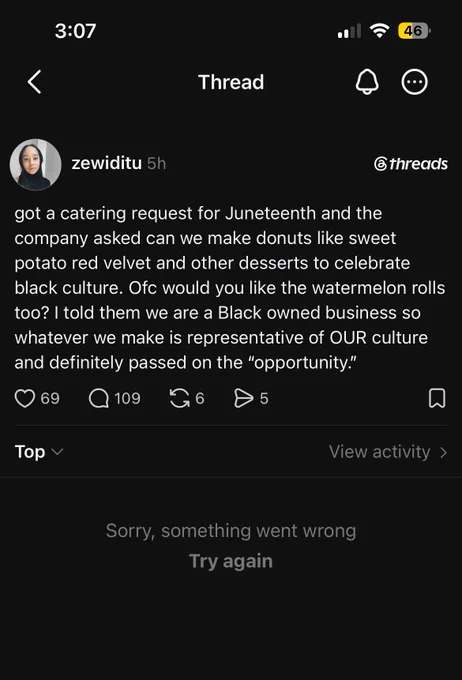Screen dimensions: 462x680
Task: Click the chevron next to Top
Action: 57,452
